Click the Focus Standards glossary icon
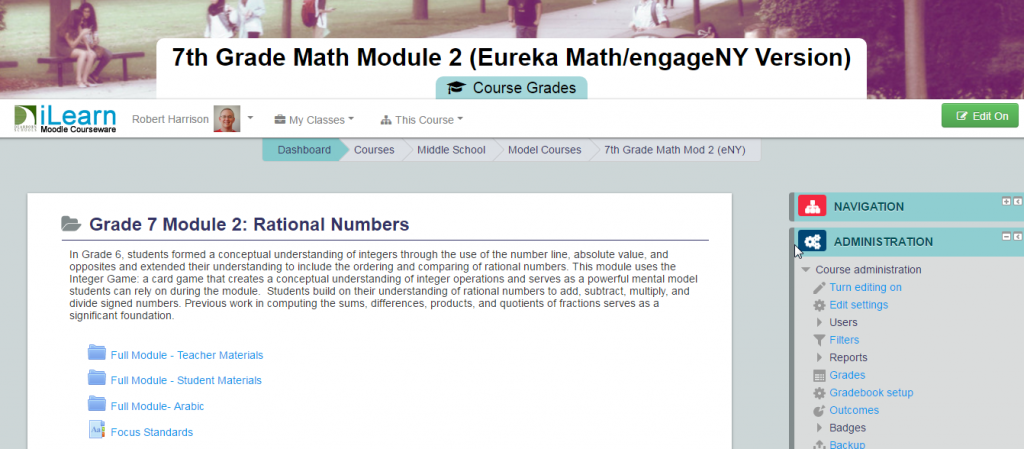The image size is (1024, 449). (x=97, y=431)
